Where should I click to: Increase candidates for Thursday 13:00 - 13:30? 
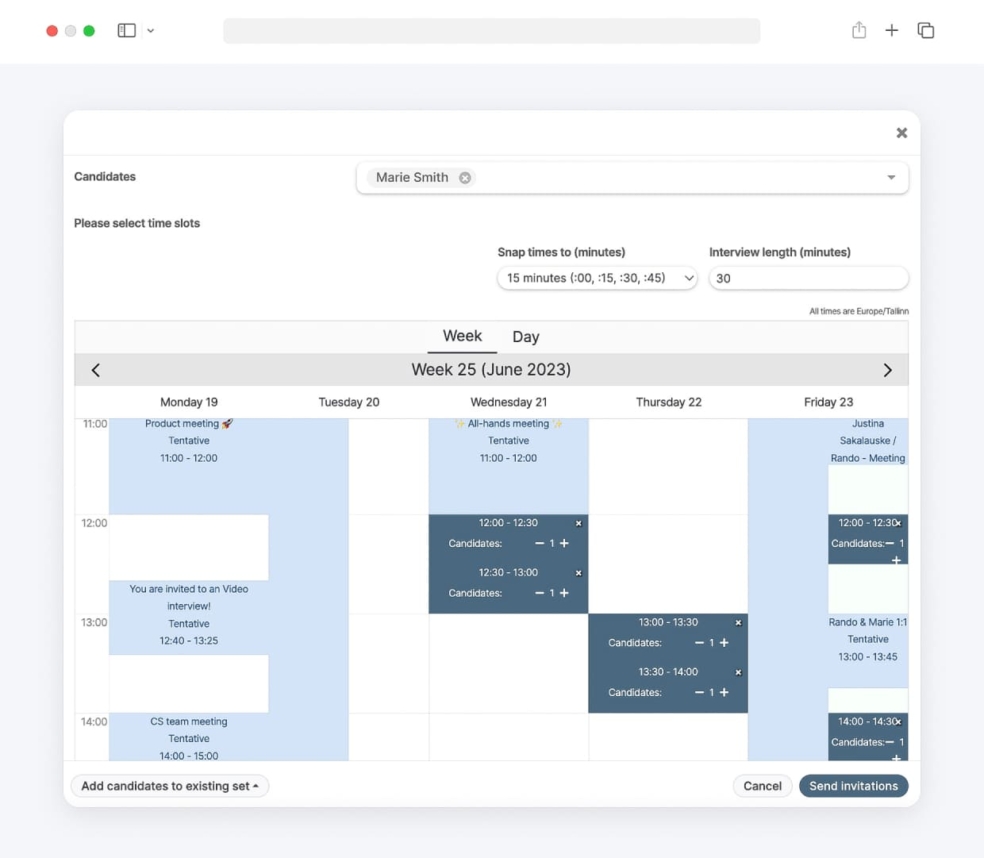724,643
